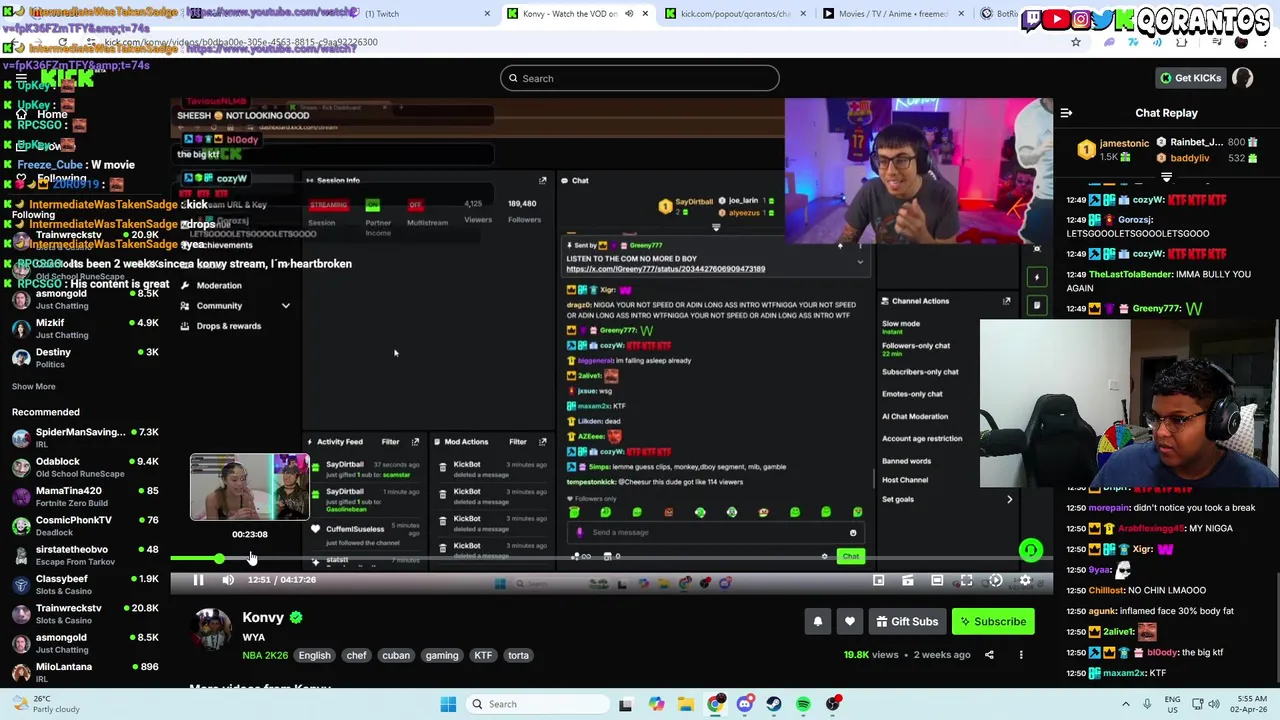Open Destiny's channel in sidebar
The width and height of the screenshot is (1280, 720).
tap(85, 357)
